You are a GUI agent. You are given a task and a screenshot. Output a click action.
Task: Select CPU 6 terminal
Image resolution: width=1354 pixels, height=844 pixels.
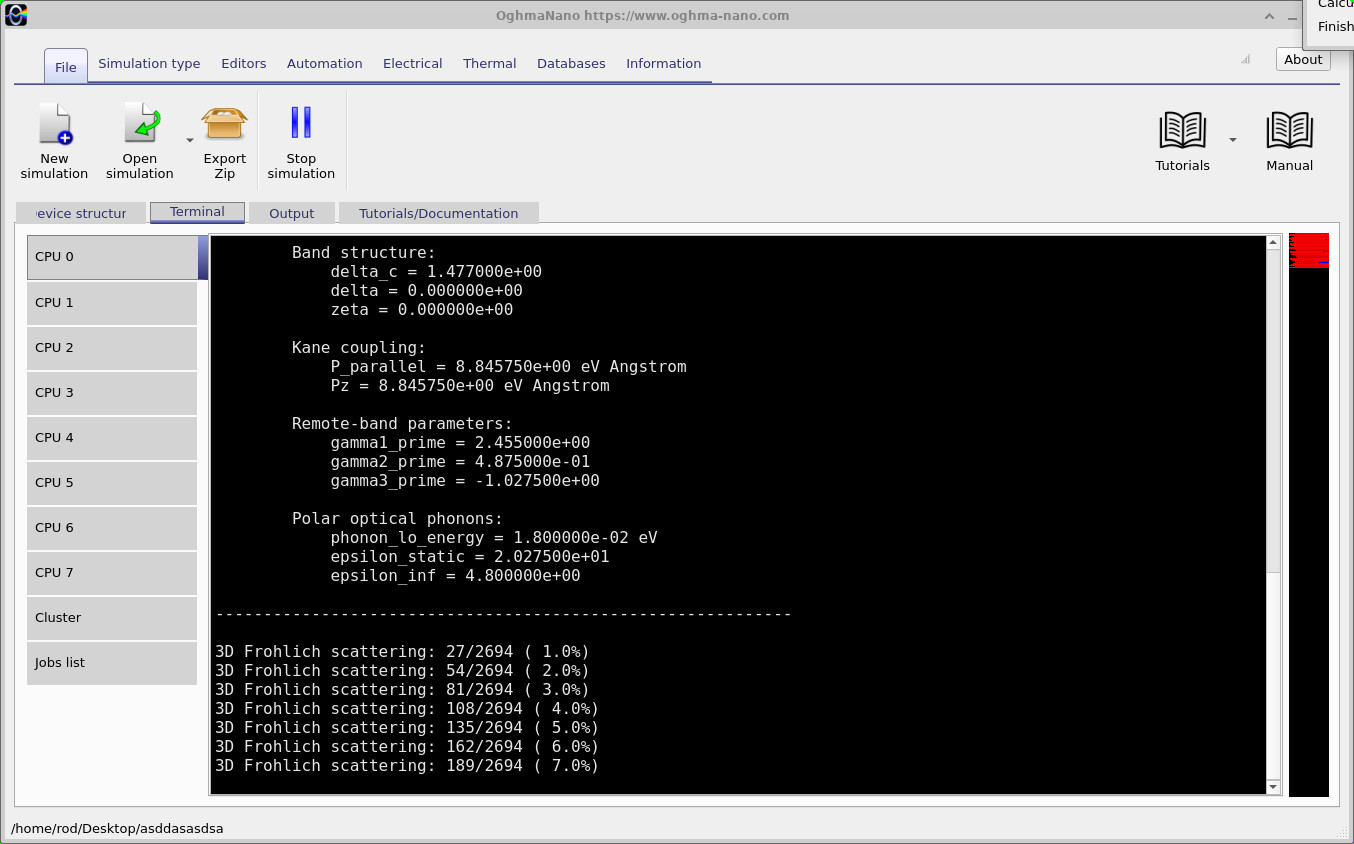click(112, 528)
